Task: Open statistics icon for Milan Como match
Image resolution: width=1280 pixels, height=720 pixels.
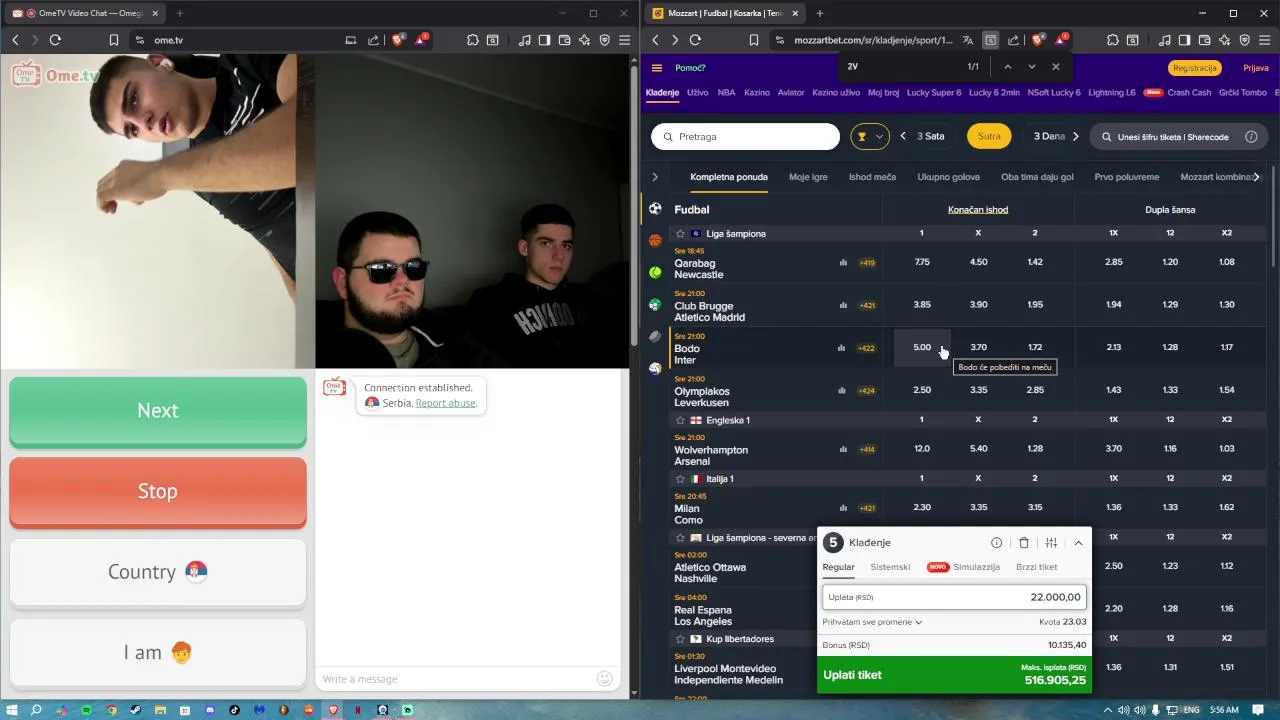Action: click(843, 508)
